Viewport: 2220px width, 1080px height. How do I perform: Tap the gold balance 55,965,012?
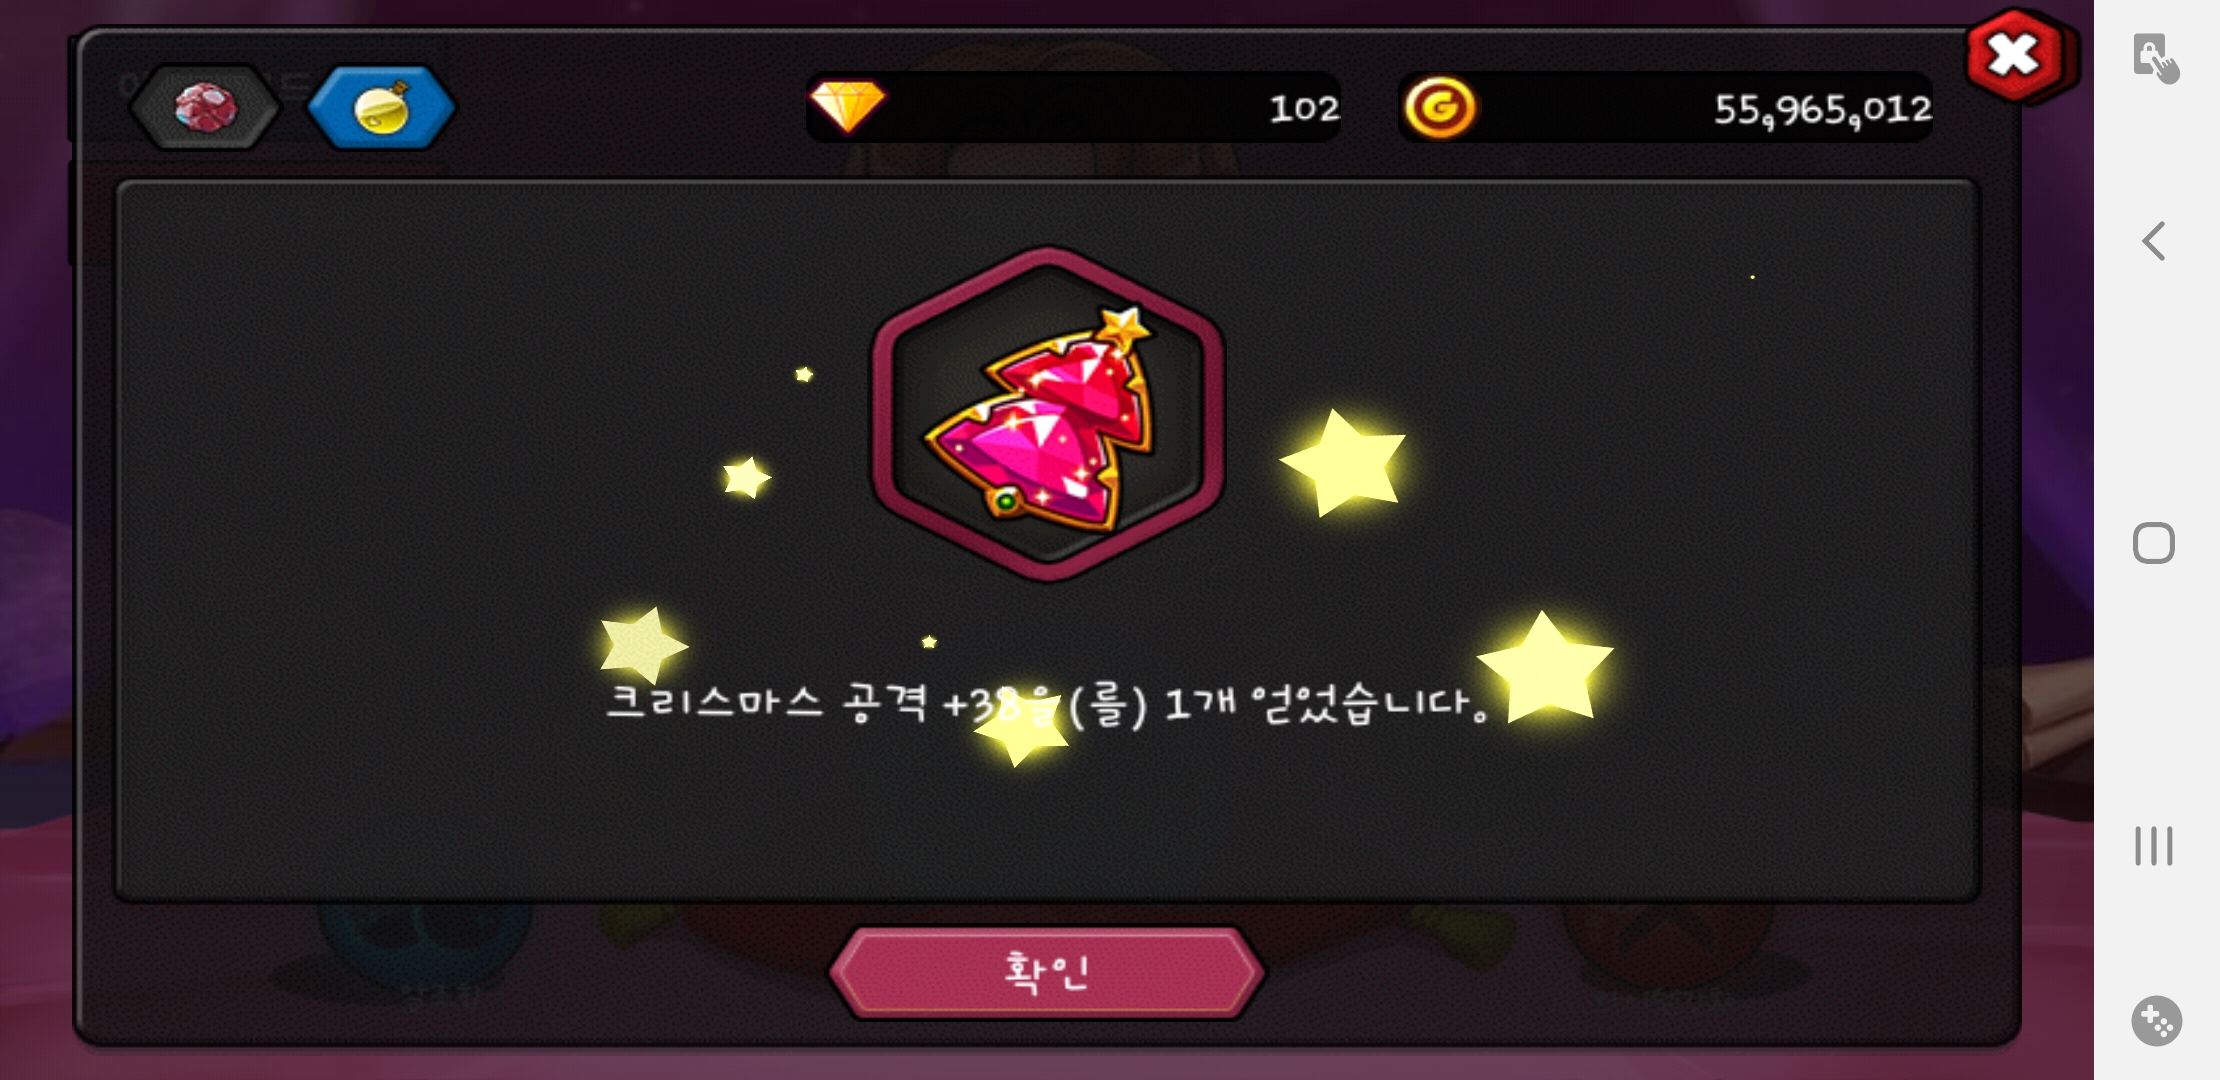coord(1822,110)
